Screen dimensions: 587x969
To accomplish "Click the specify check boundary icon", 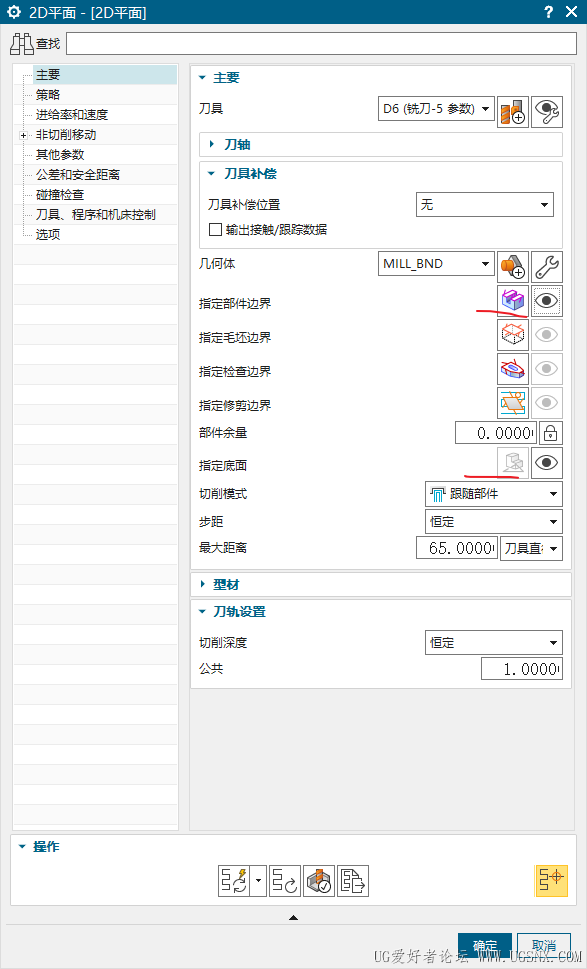I will 513,369.
